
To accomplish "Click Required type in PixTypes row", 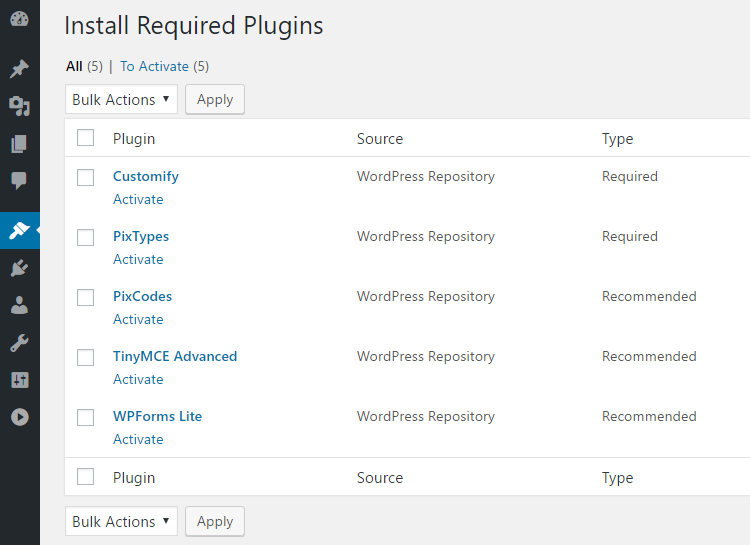I will pyautogui.click(x=630, y=236).
